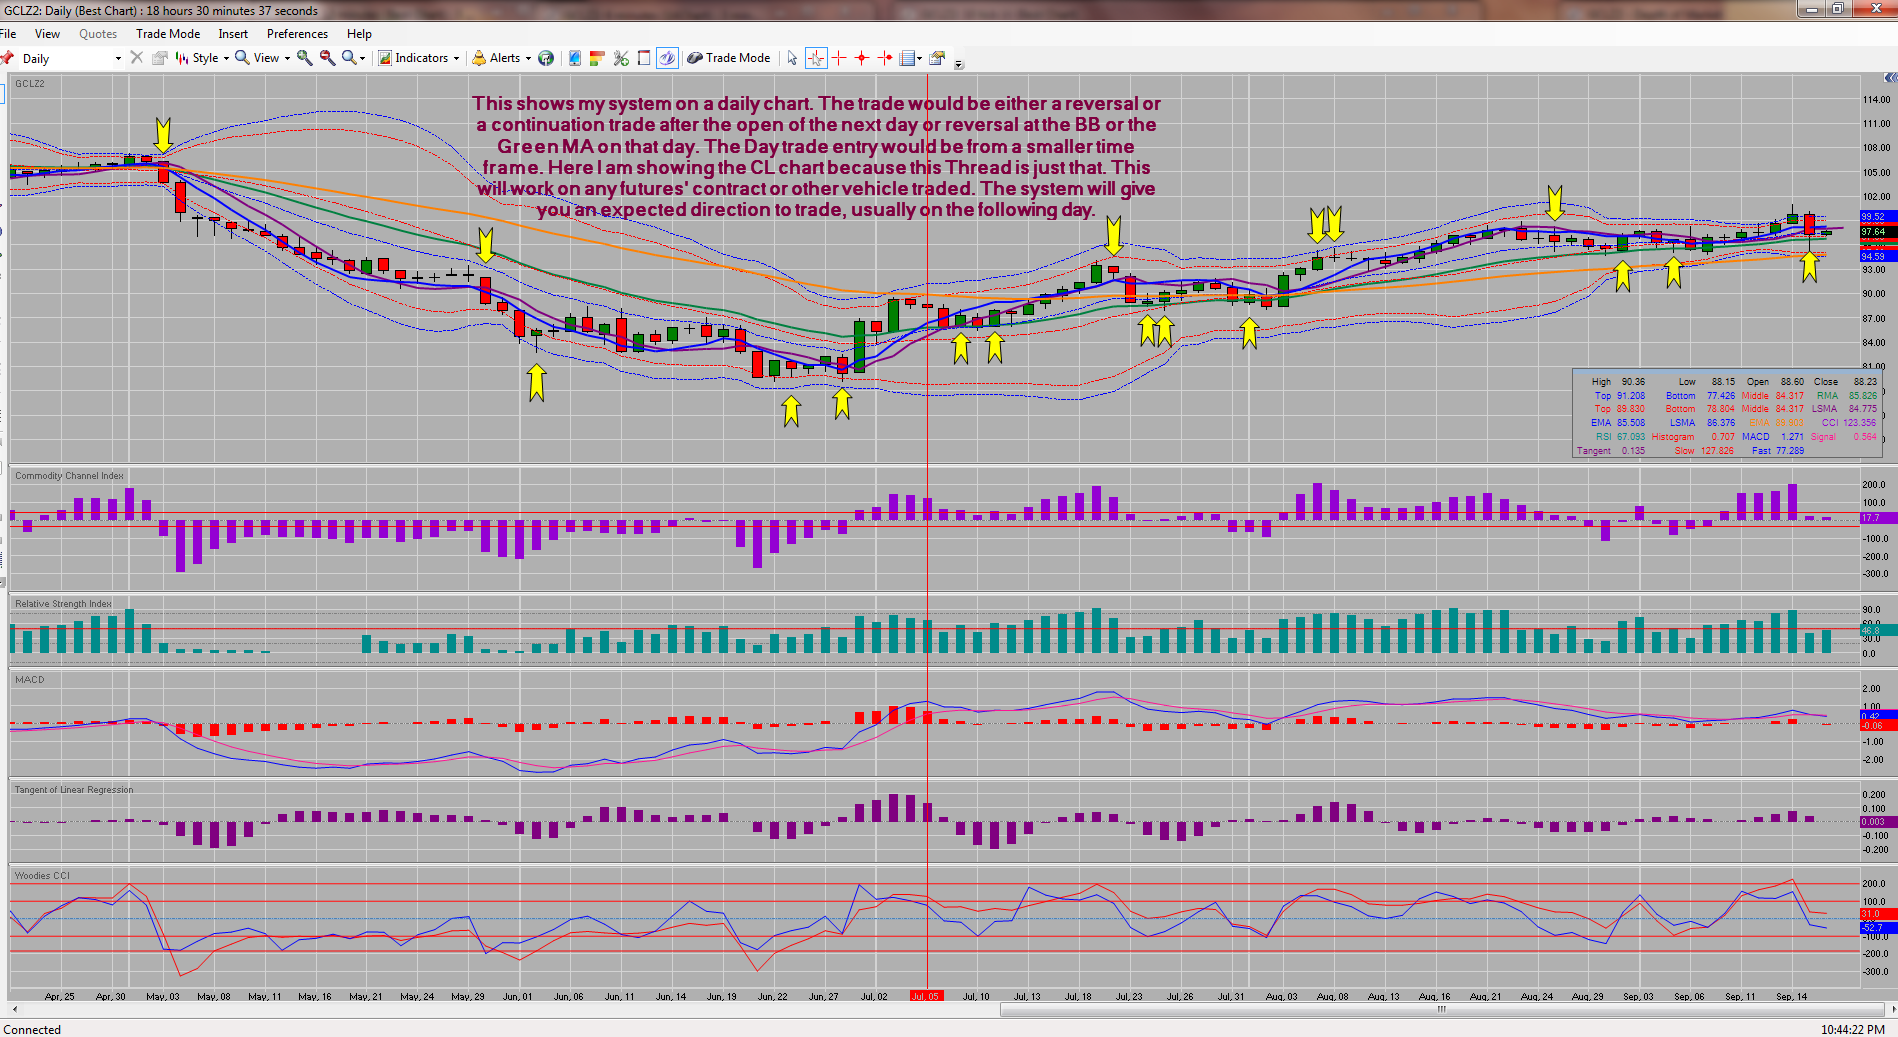The height and width of the screenshot is (1037, 1898).
Task: Open chart properties icon next to the X
Action: pyautogui.click(x=159, y=58)
